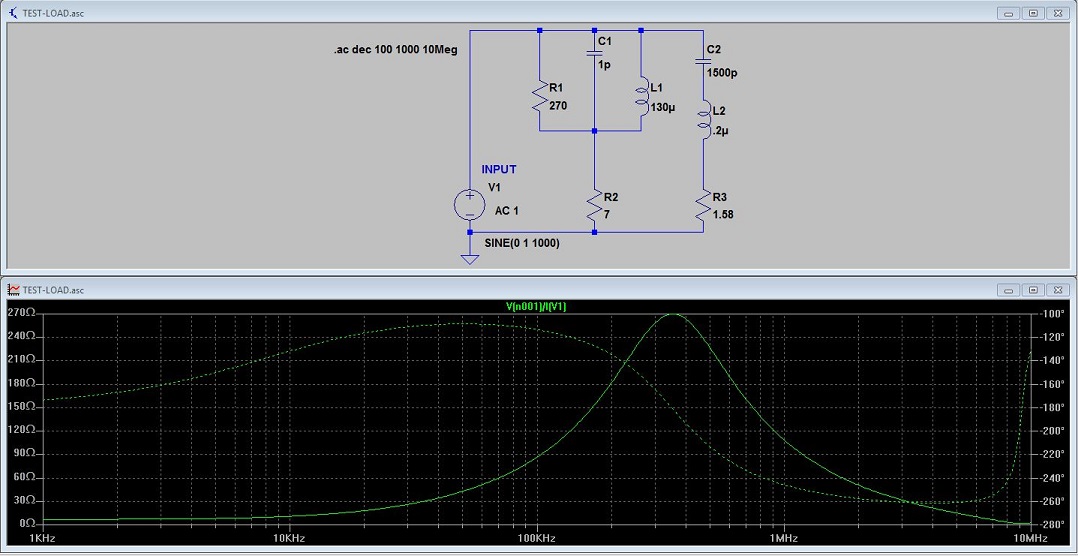The width and height of the screenshot is (1078, 556).
Task: Click the -100° right axis label
Action: tap(1051, 313)
